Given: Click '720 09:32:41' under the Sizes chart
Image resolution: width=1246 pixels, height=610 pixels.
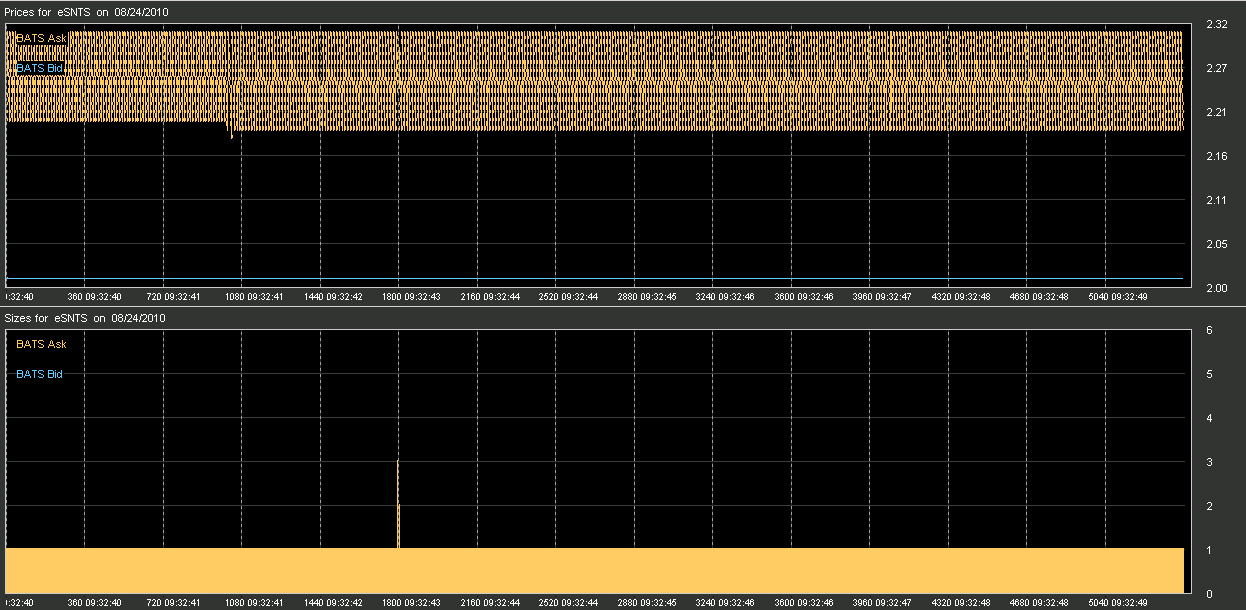Looking at the screenshot, I should tap(172, 603).
